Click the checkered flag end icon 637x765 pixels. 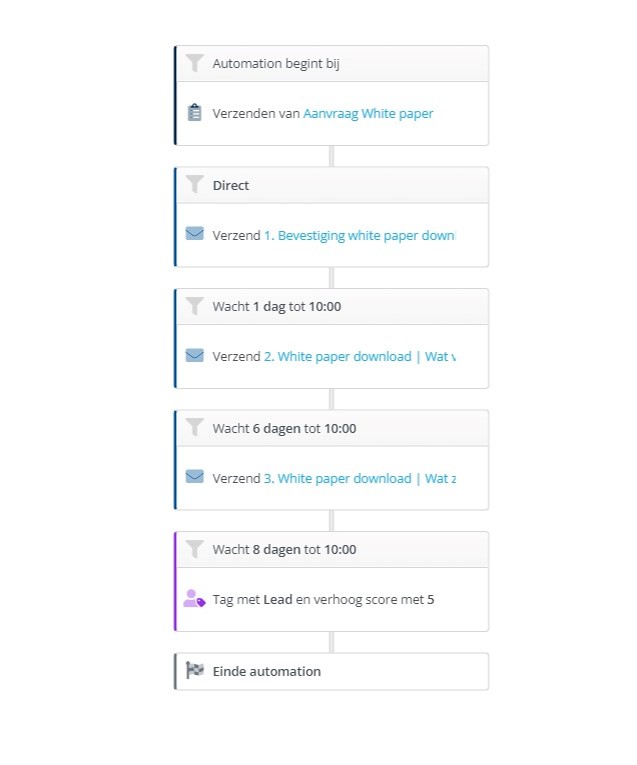point(195,670)
